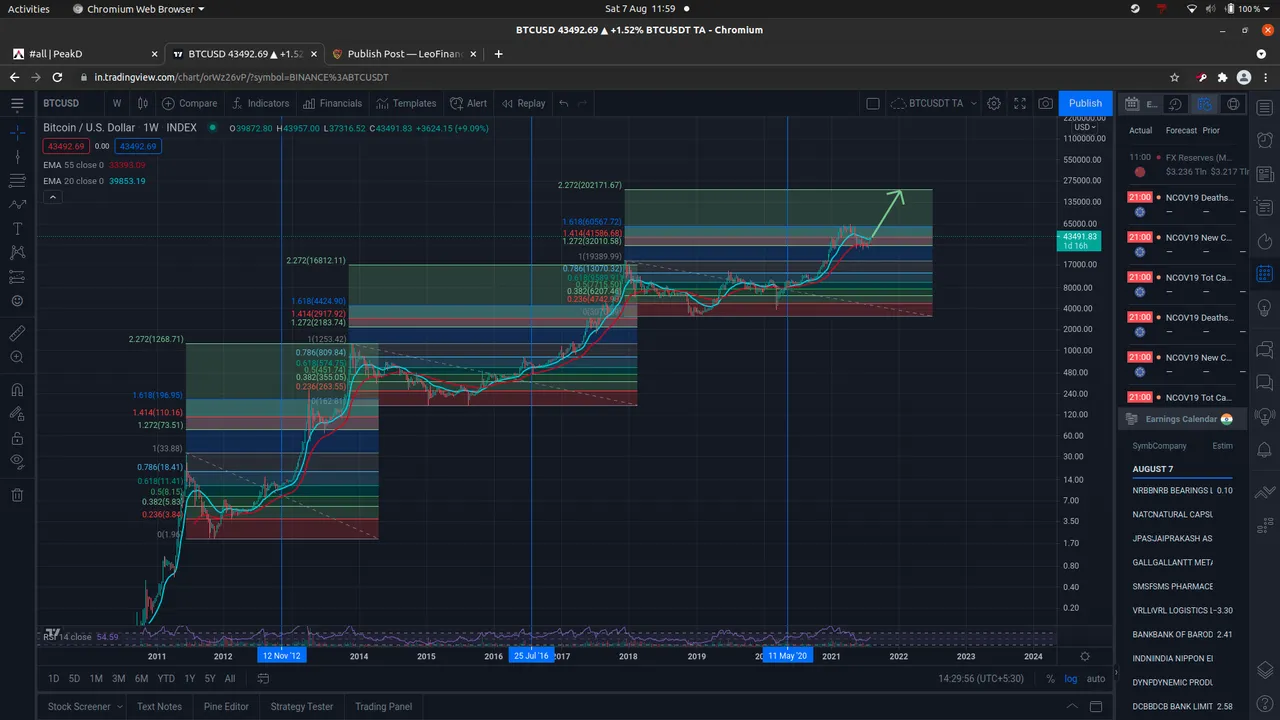Select the 1M date range

pos(96,679)
